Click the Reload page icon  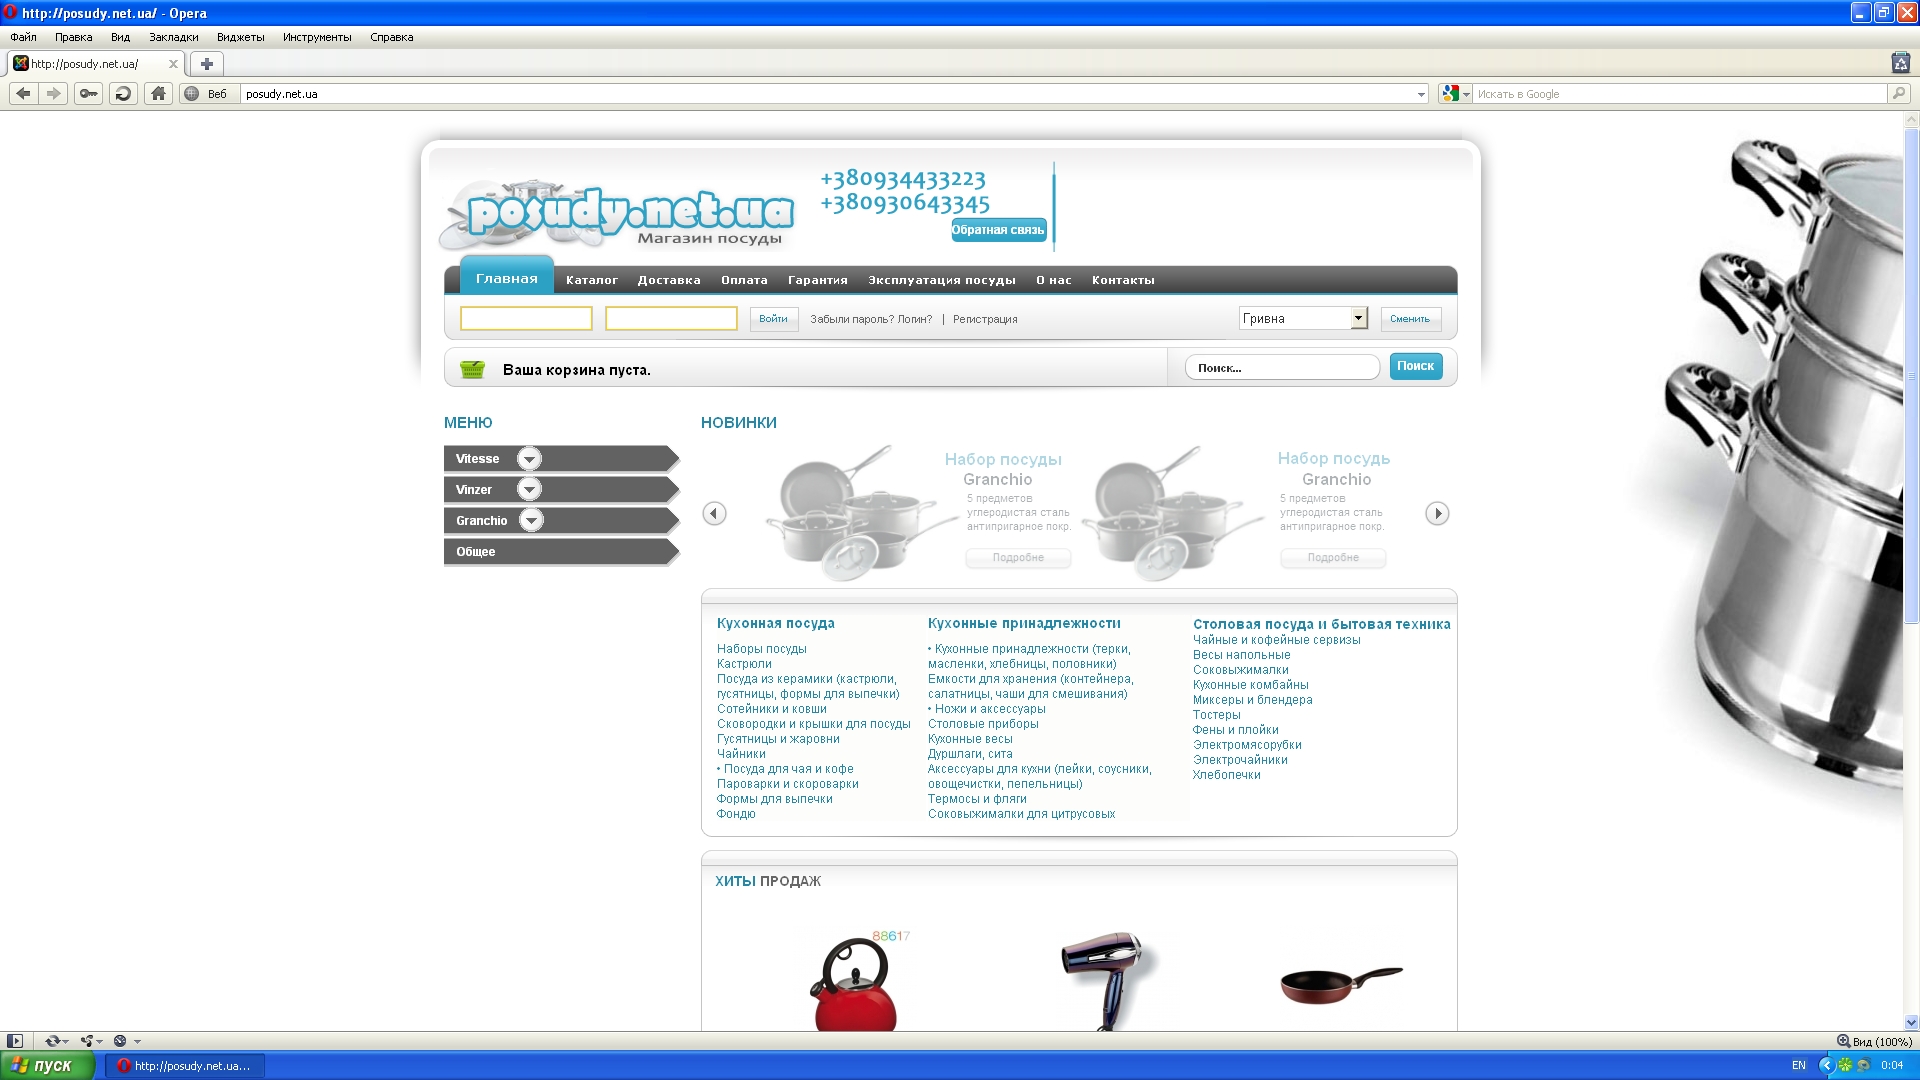[x=123, y=94]
